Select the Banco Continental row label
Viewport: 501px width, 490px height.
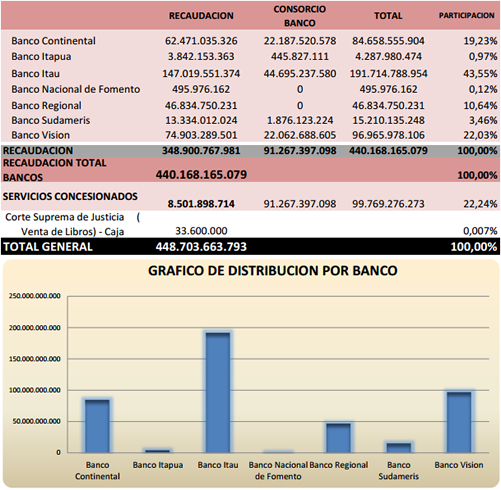tap(53, 41)
